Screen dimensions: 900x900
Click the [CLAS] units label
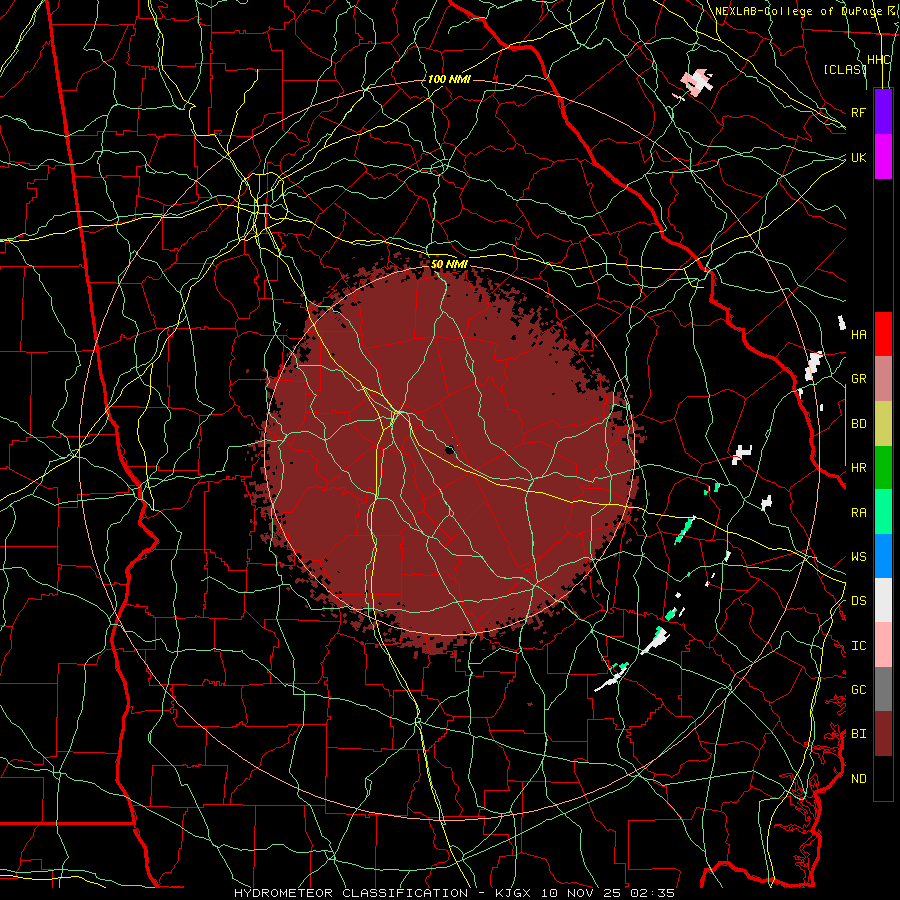tap(844, 69)
